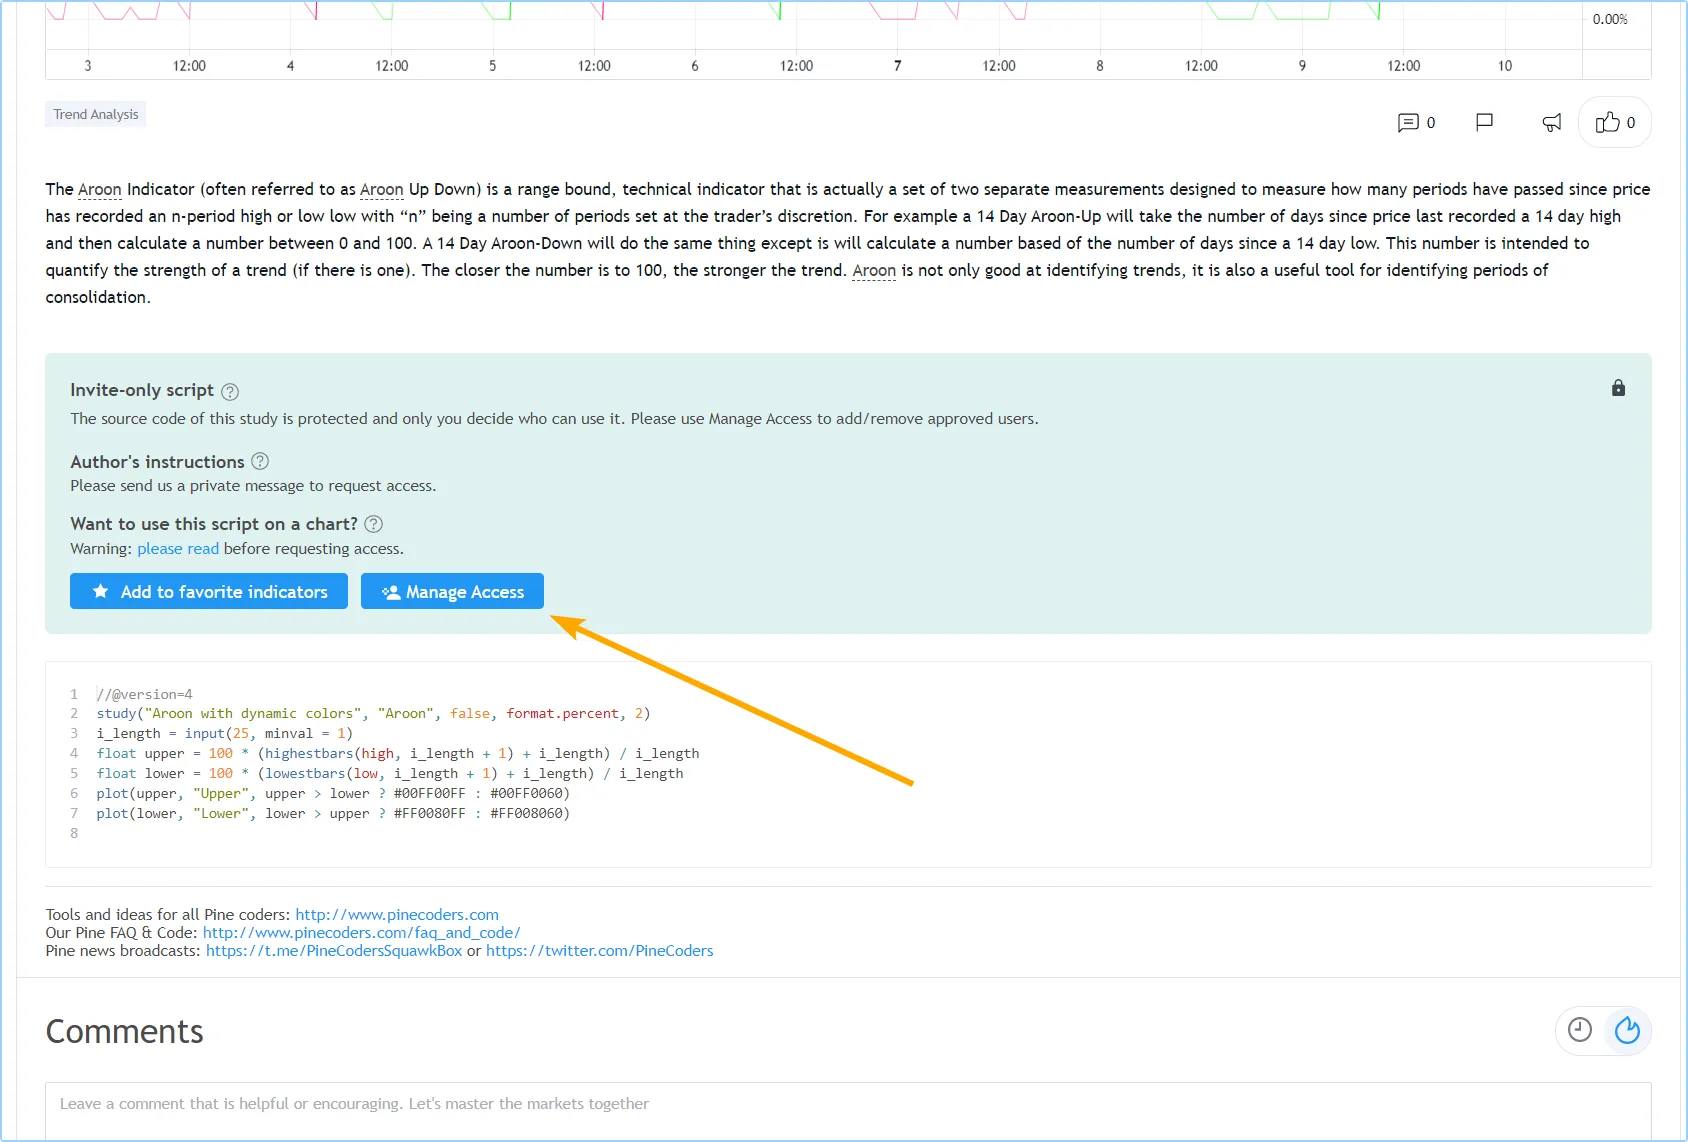1688x1142 pixels.
Task: Click Add to favorite indicators button
Action: click(209, 591)
